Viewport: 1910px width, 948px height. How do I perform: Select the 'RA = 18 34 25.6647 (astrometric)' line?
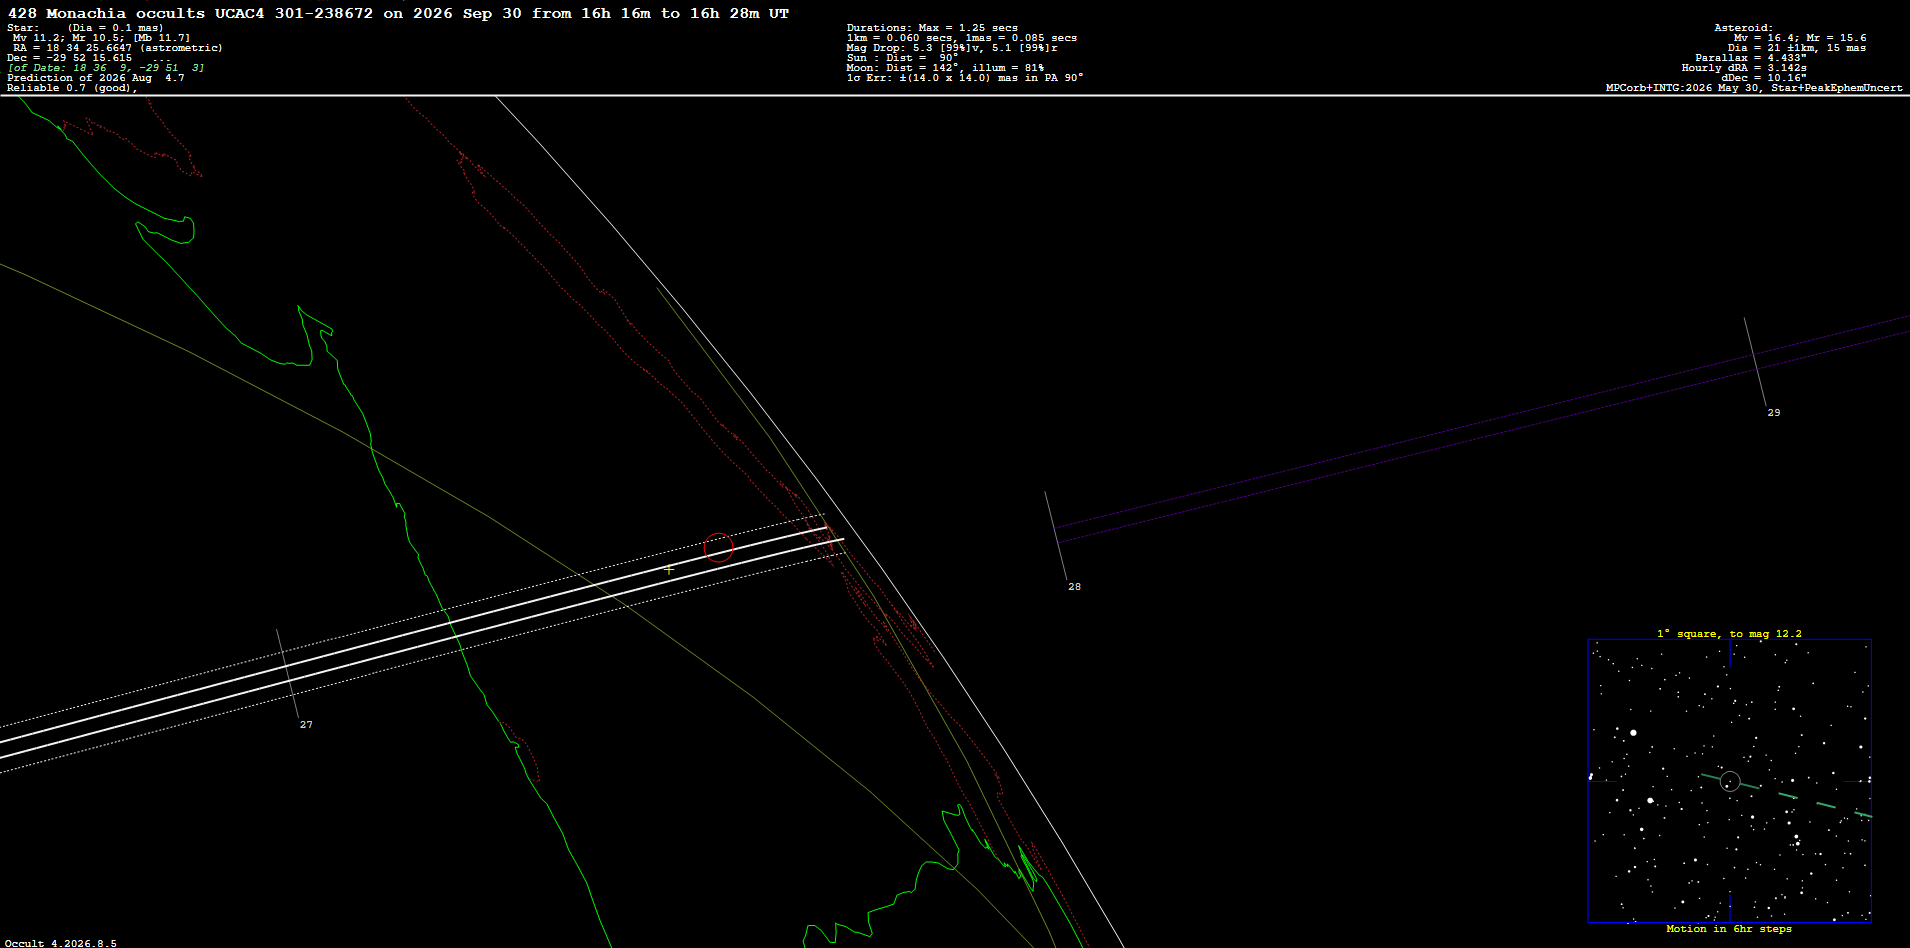[x=118, y=48]
